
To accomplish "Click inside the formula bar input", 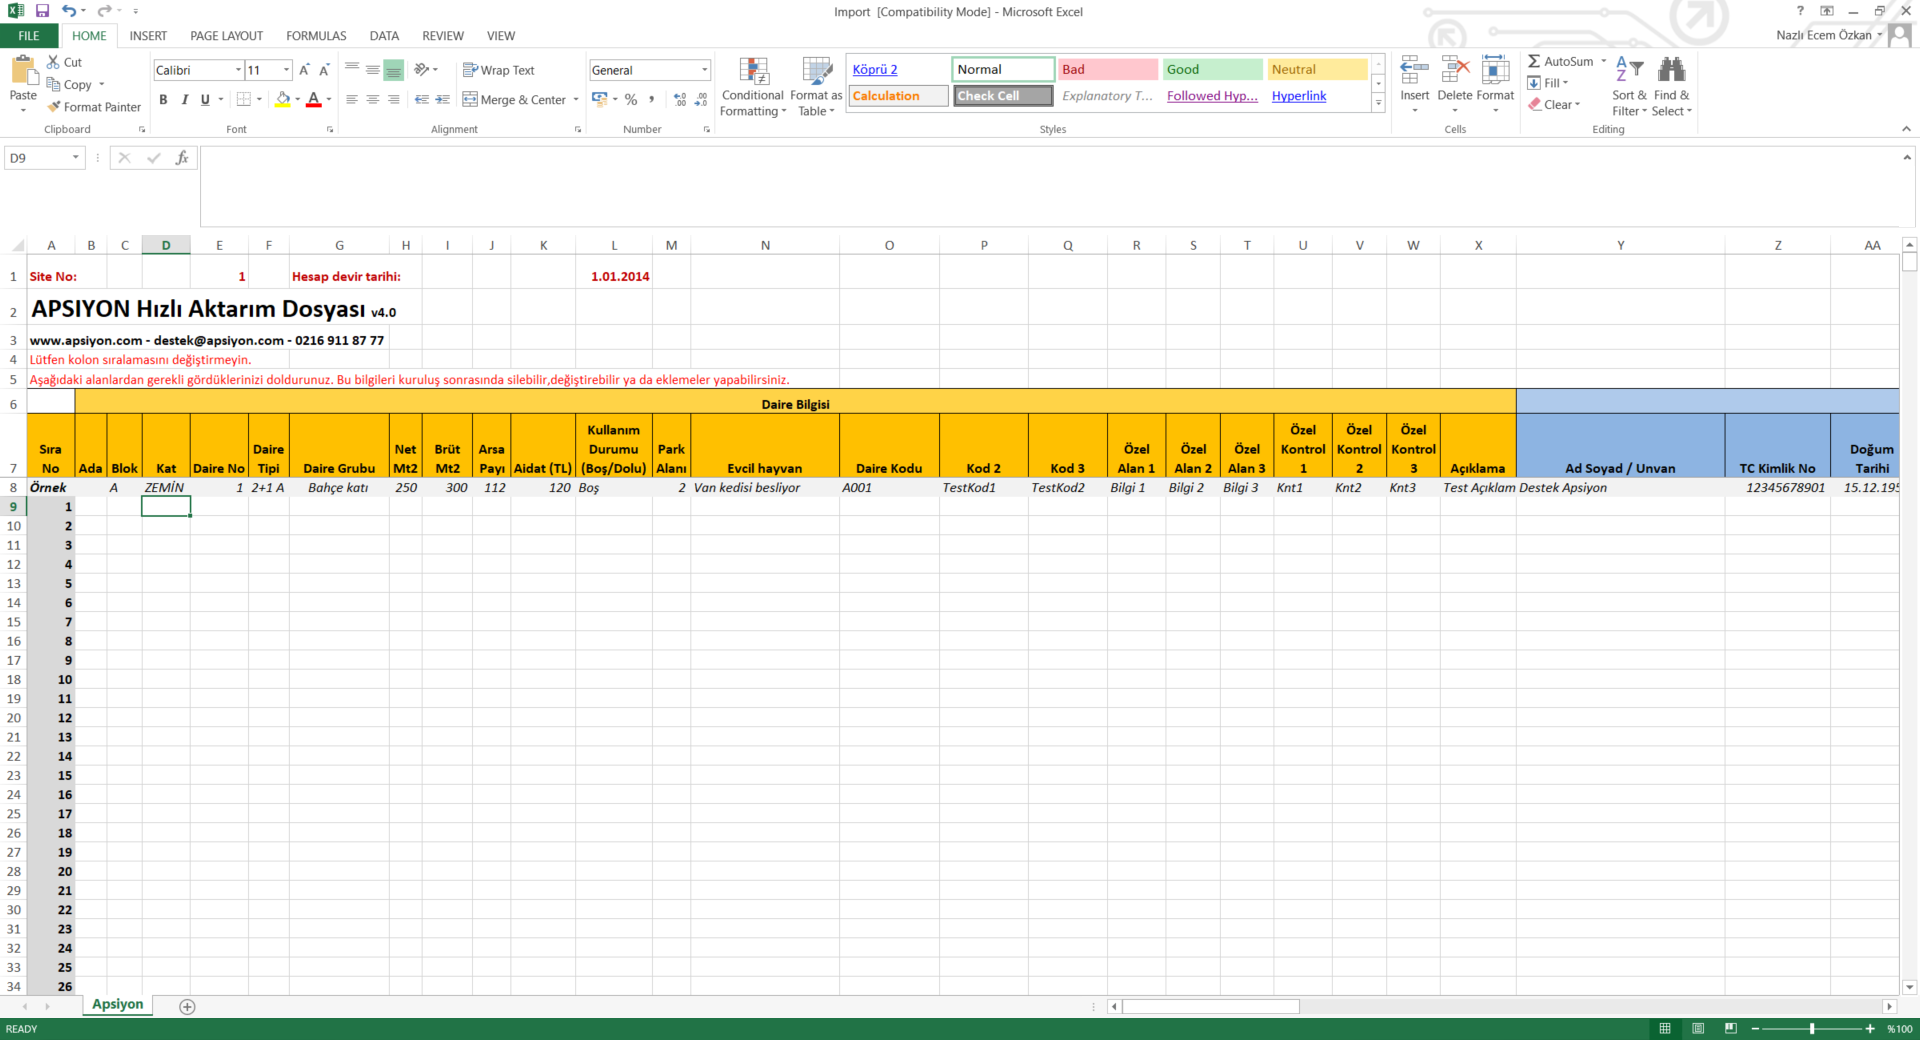I will (x=1048, y=186).
